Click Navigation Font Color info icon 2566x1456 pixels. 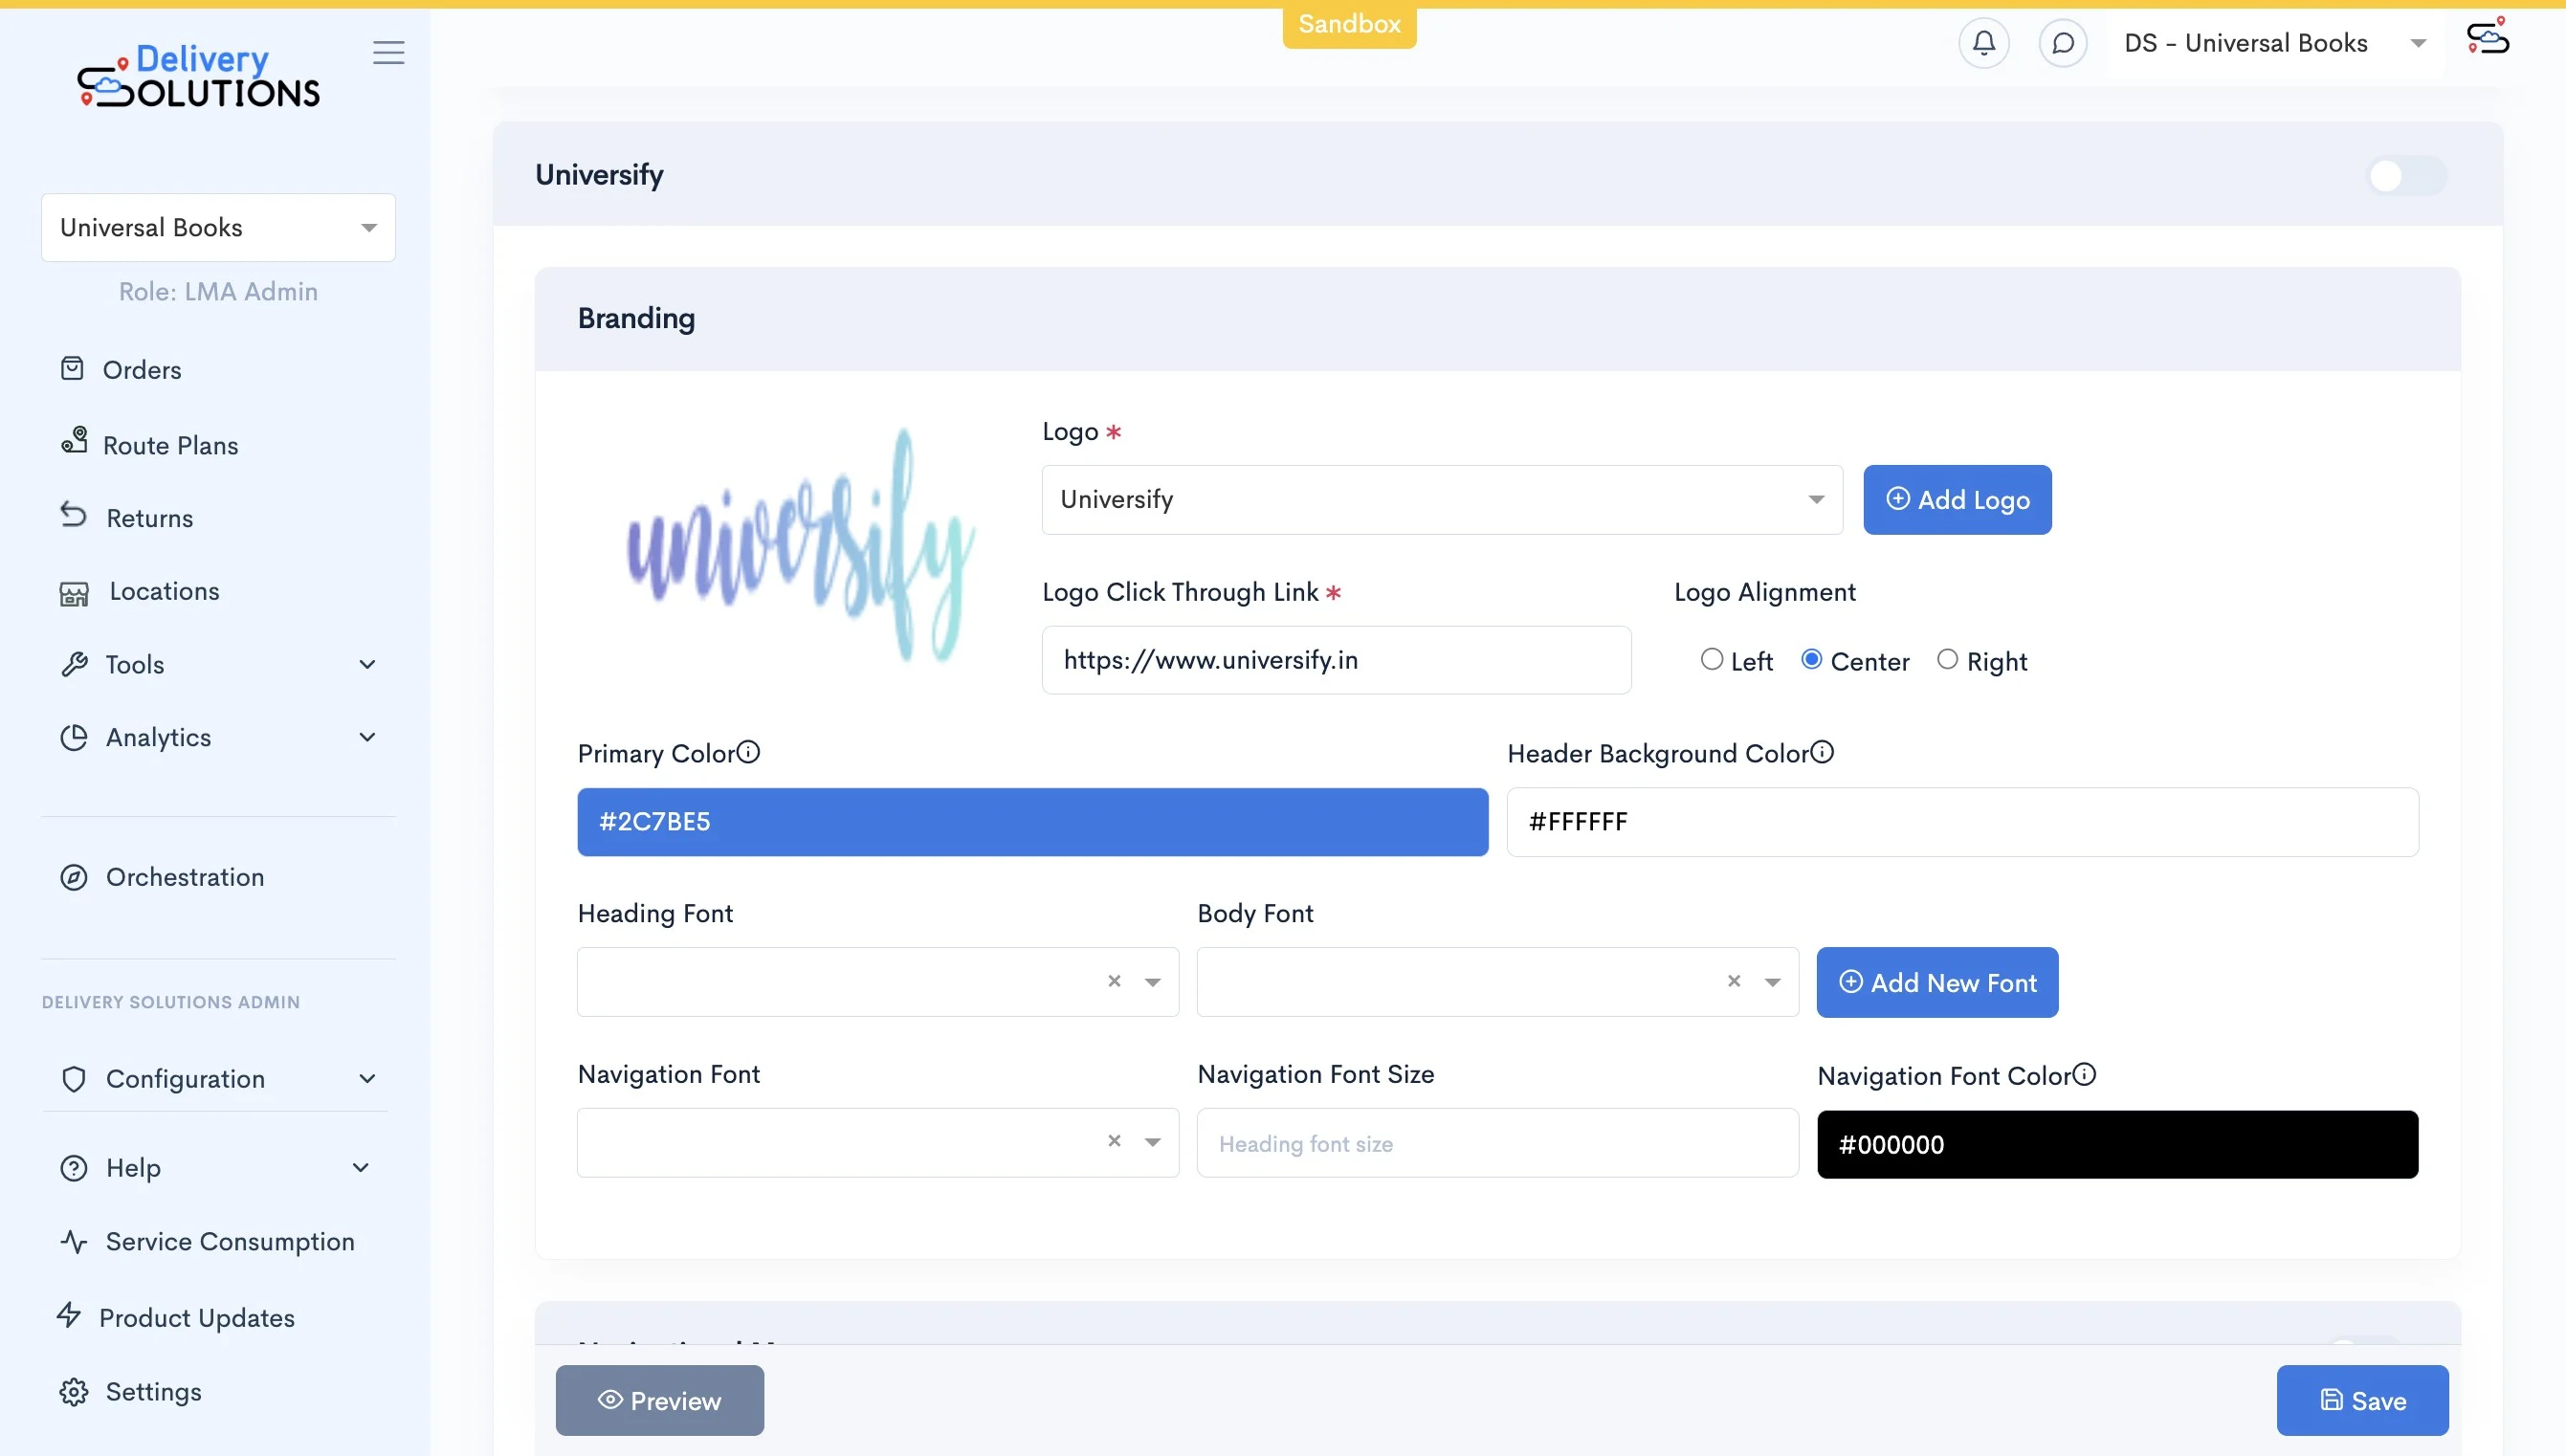point(2084,1074)
